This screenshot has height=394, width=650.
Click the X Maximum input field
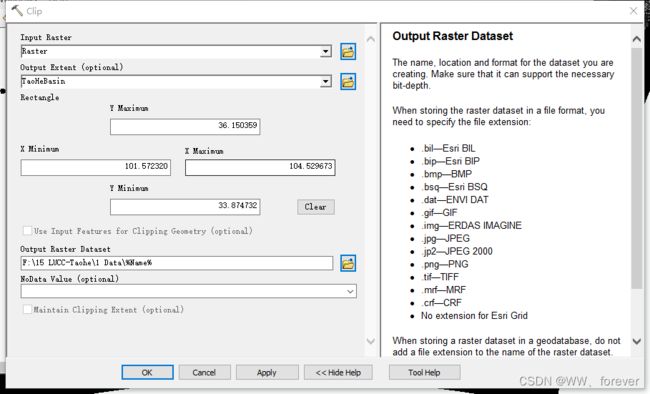260,168
